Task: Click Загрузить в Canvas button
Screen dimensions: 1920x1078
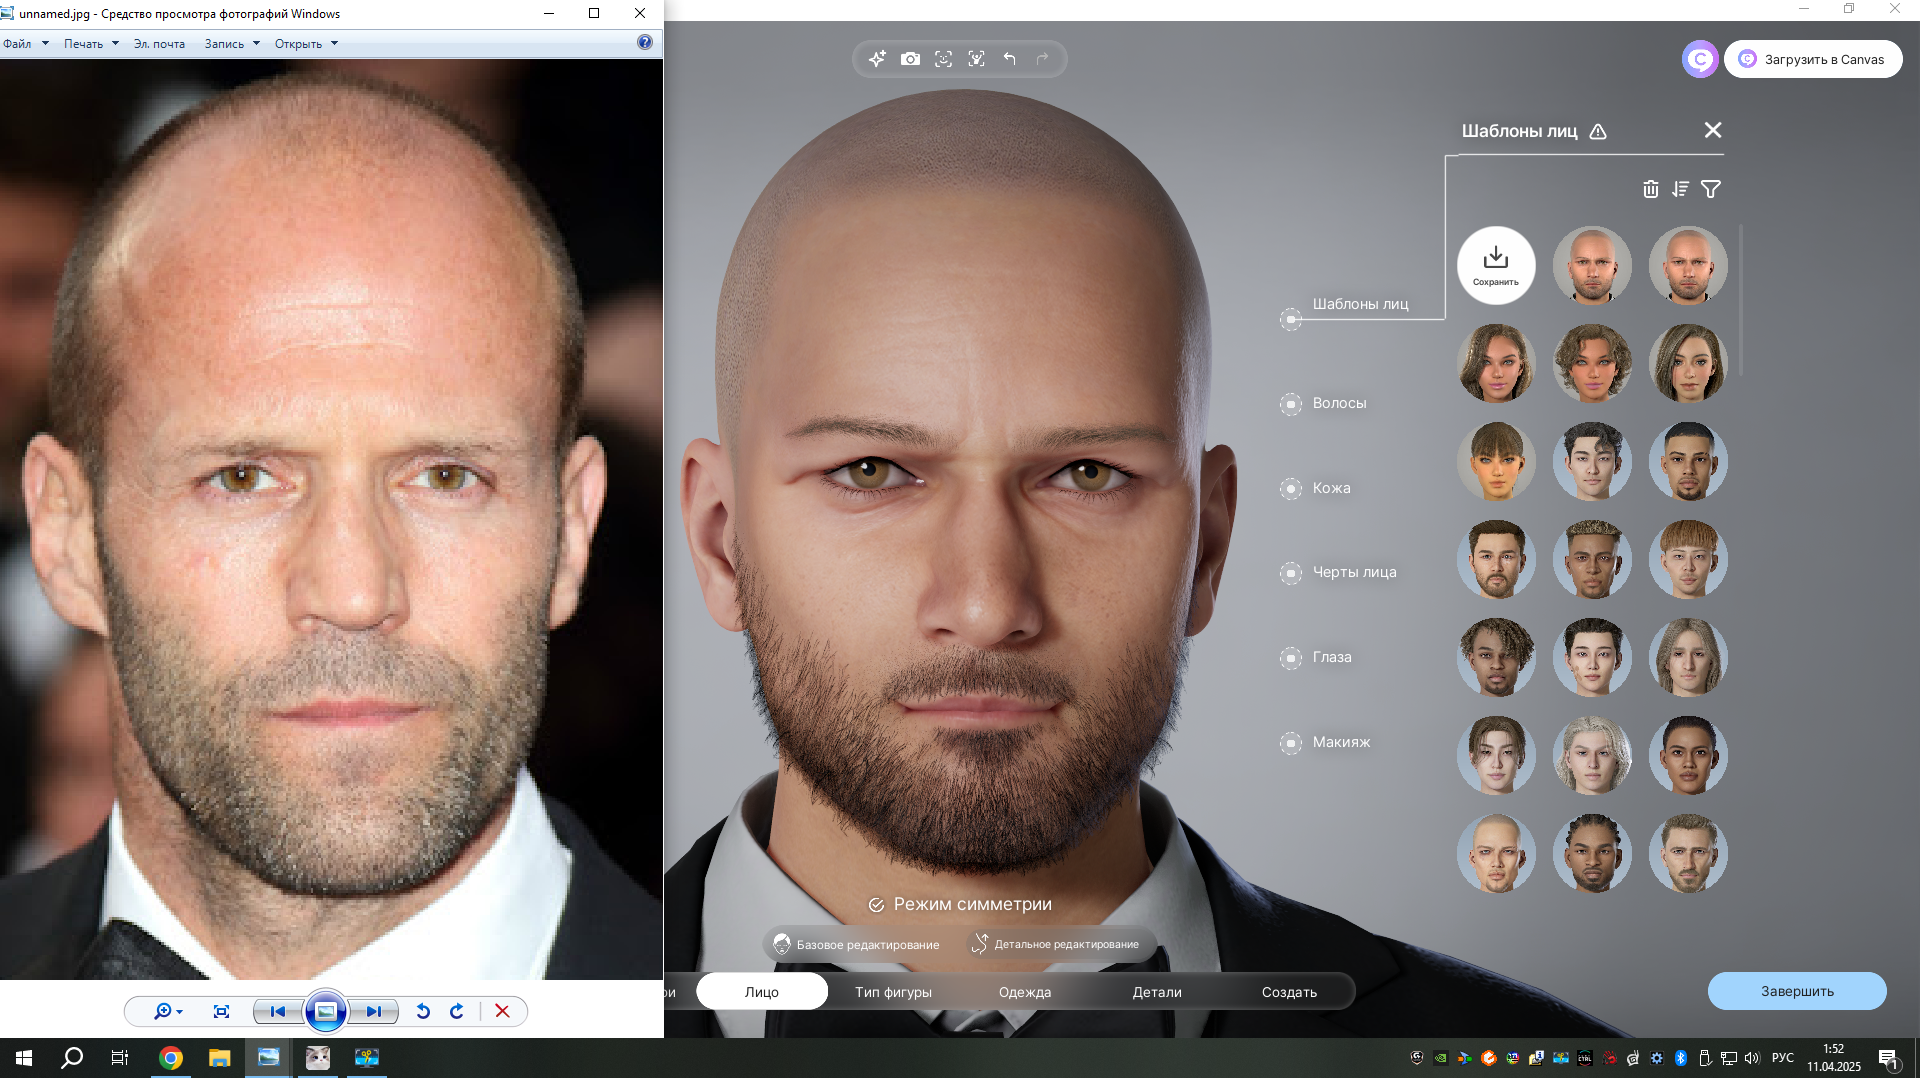Action: click(1813, 59)
